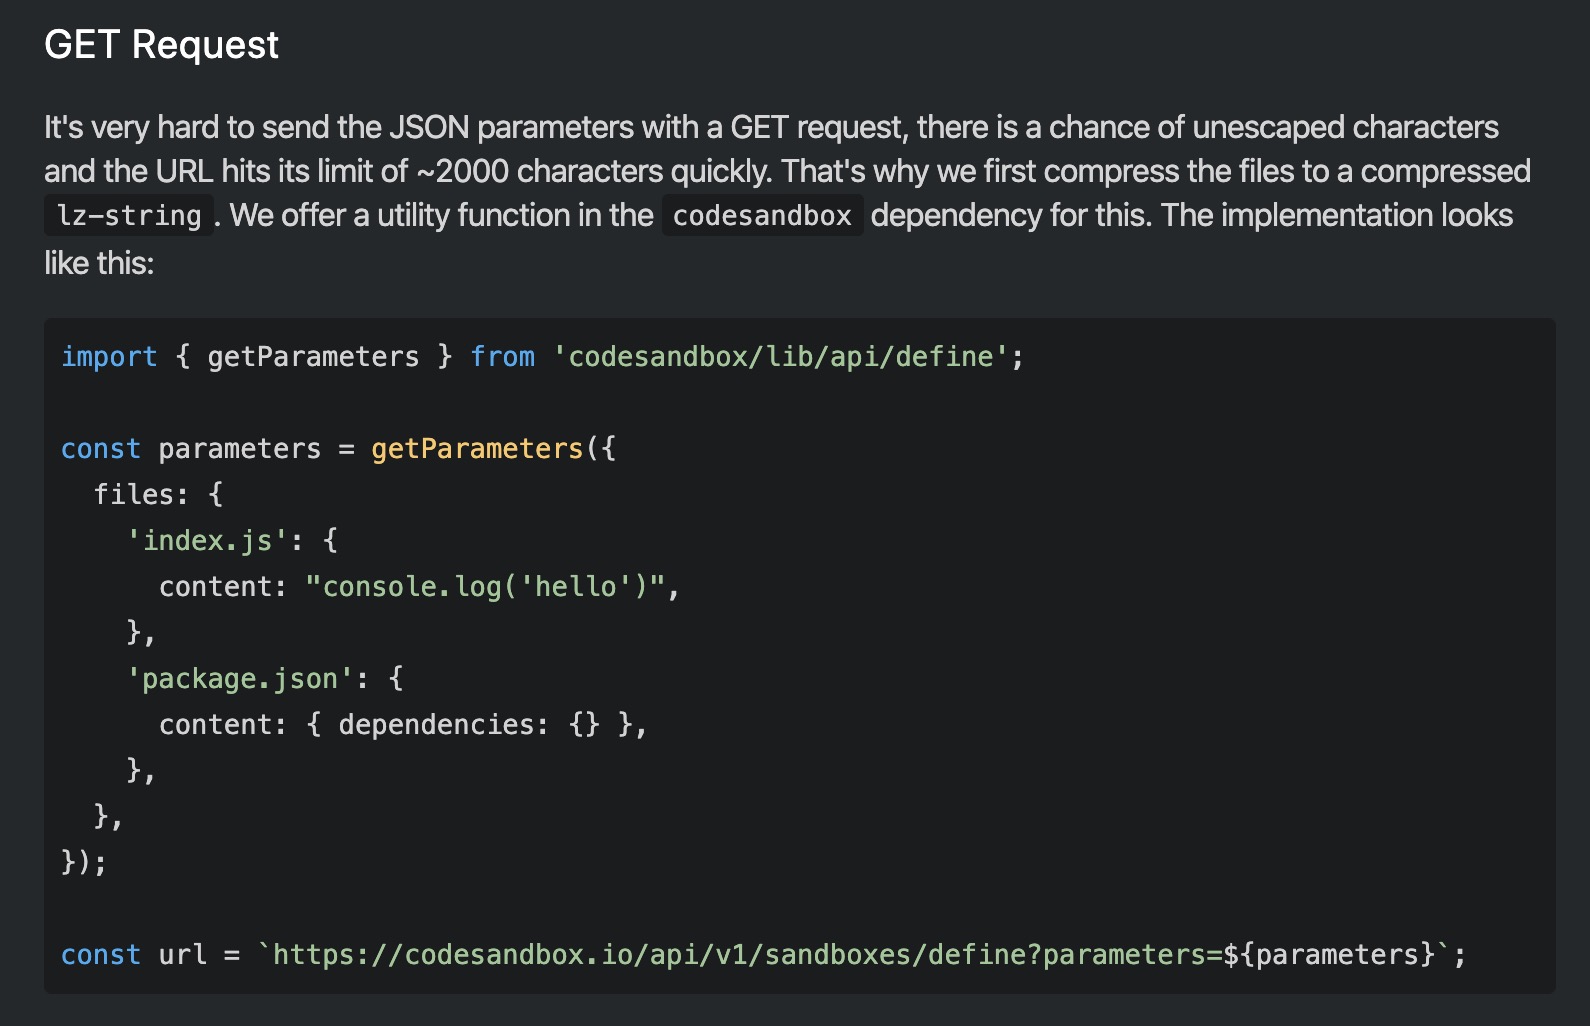The image size is (1590, 1026).
Task: Click the GET Request heading
Action: [x=161, y=45]
